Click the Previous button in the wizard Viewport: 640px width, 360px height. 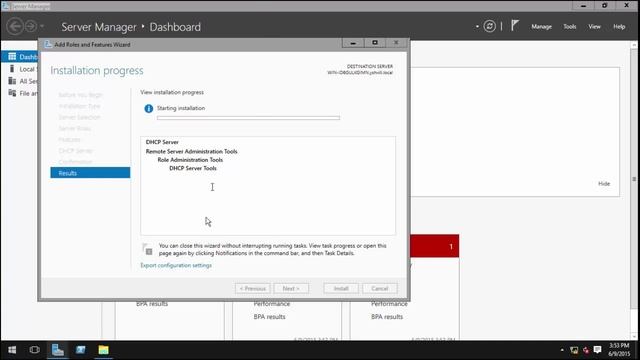tap(253, 289)
